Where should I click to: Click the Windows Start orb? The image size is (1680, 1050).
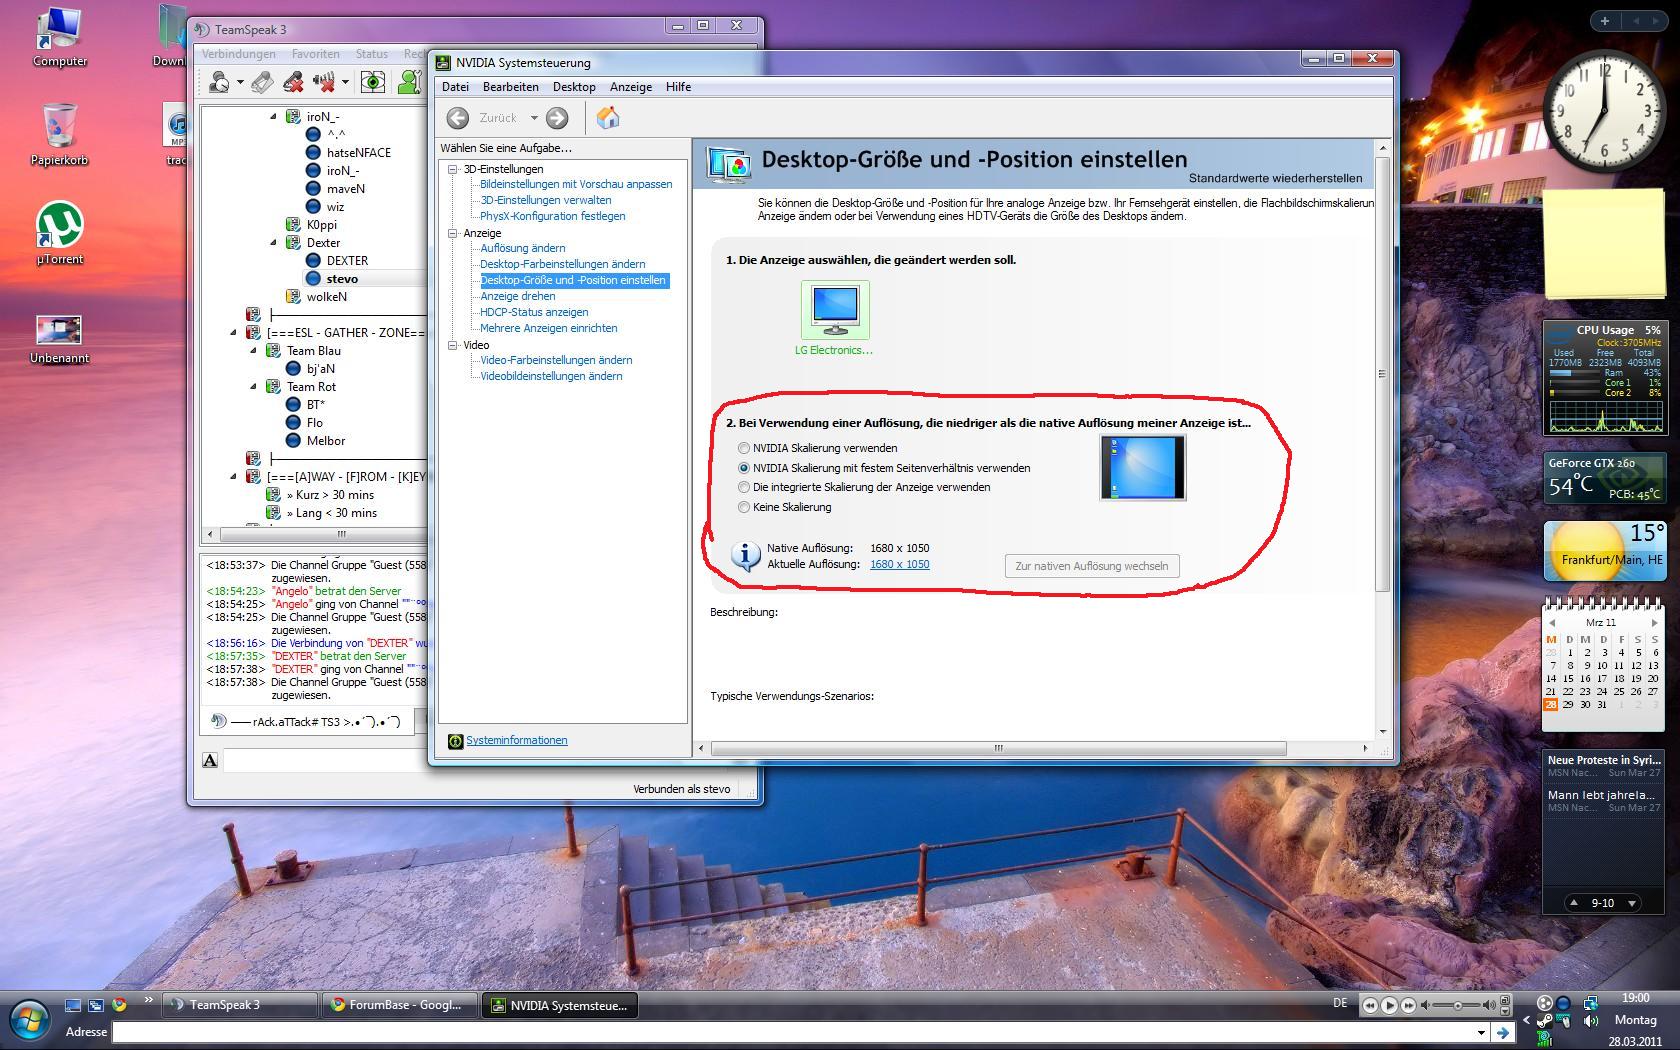pos(29,1019)
